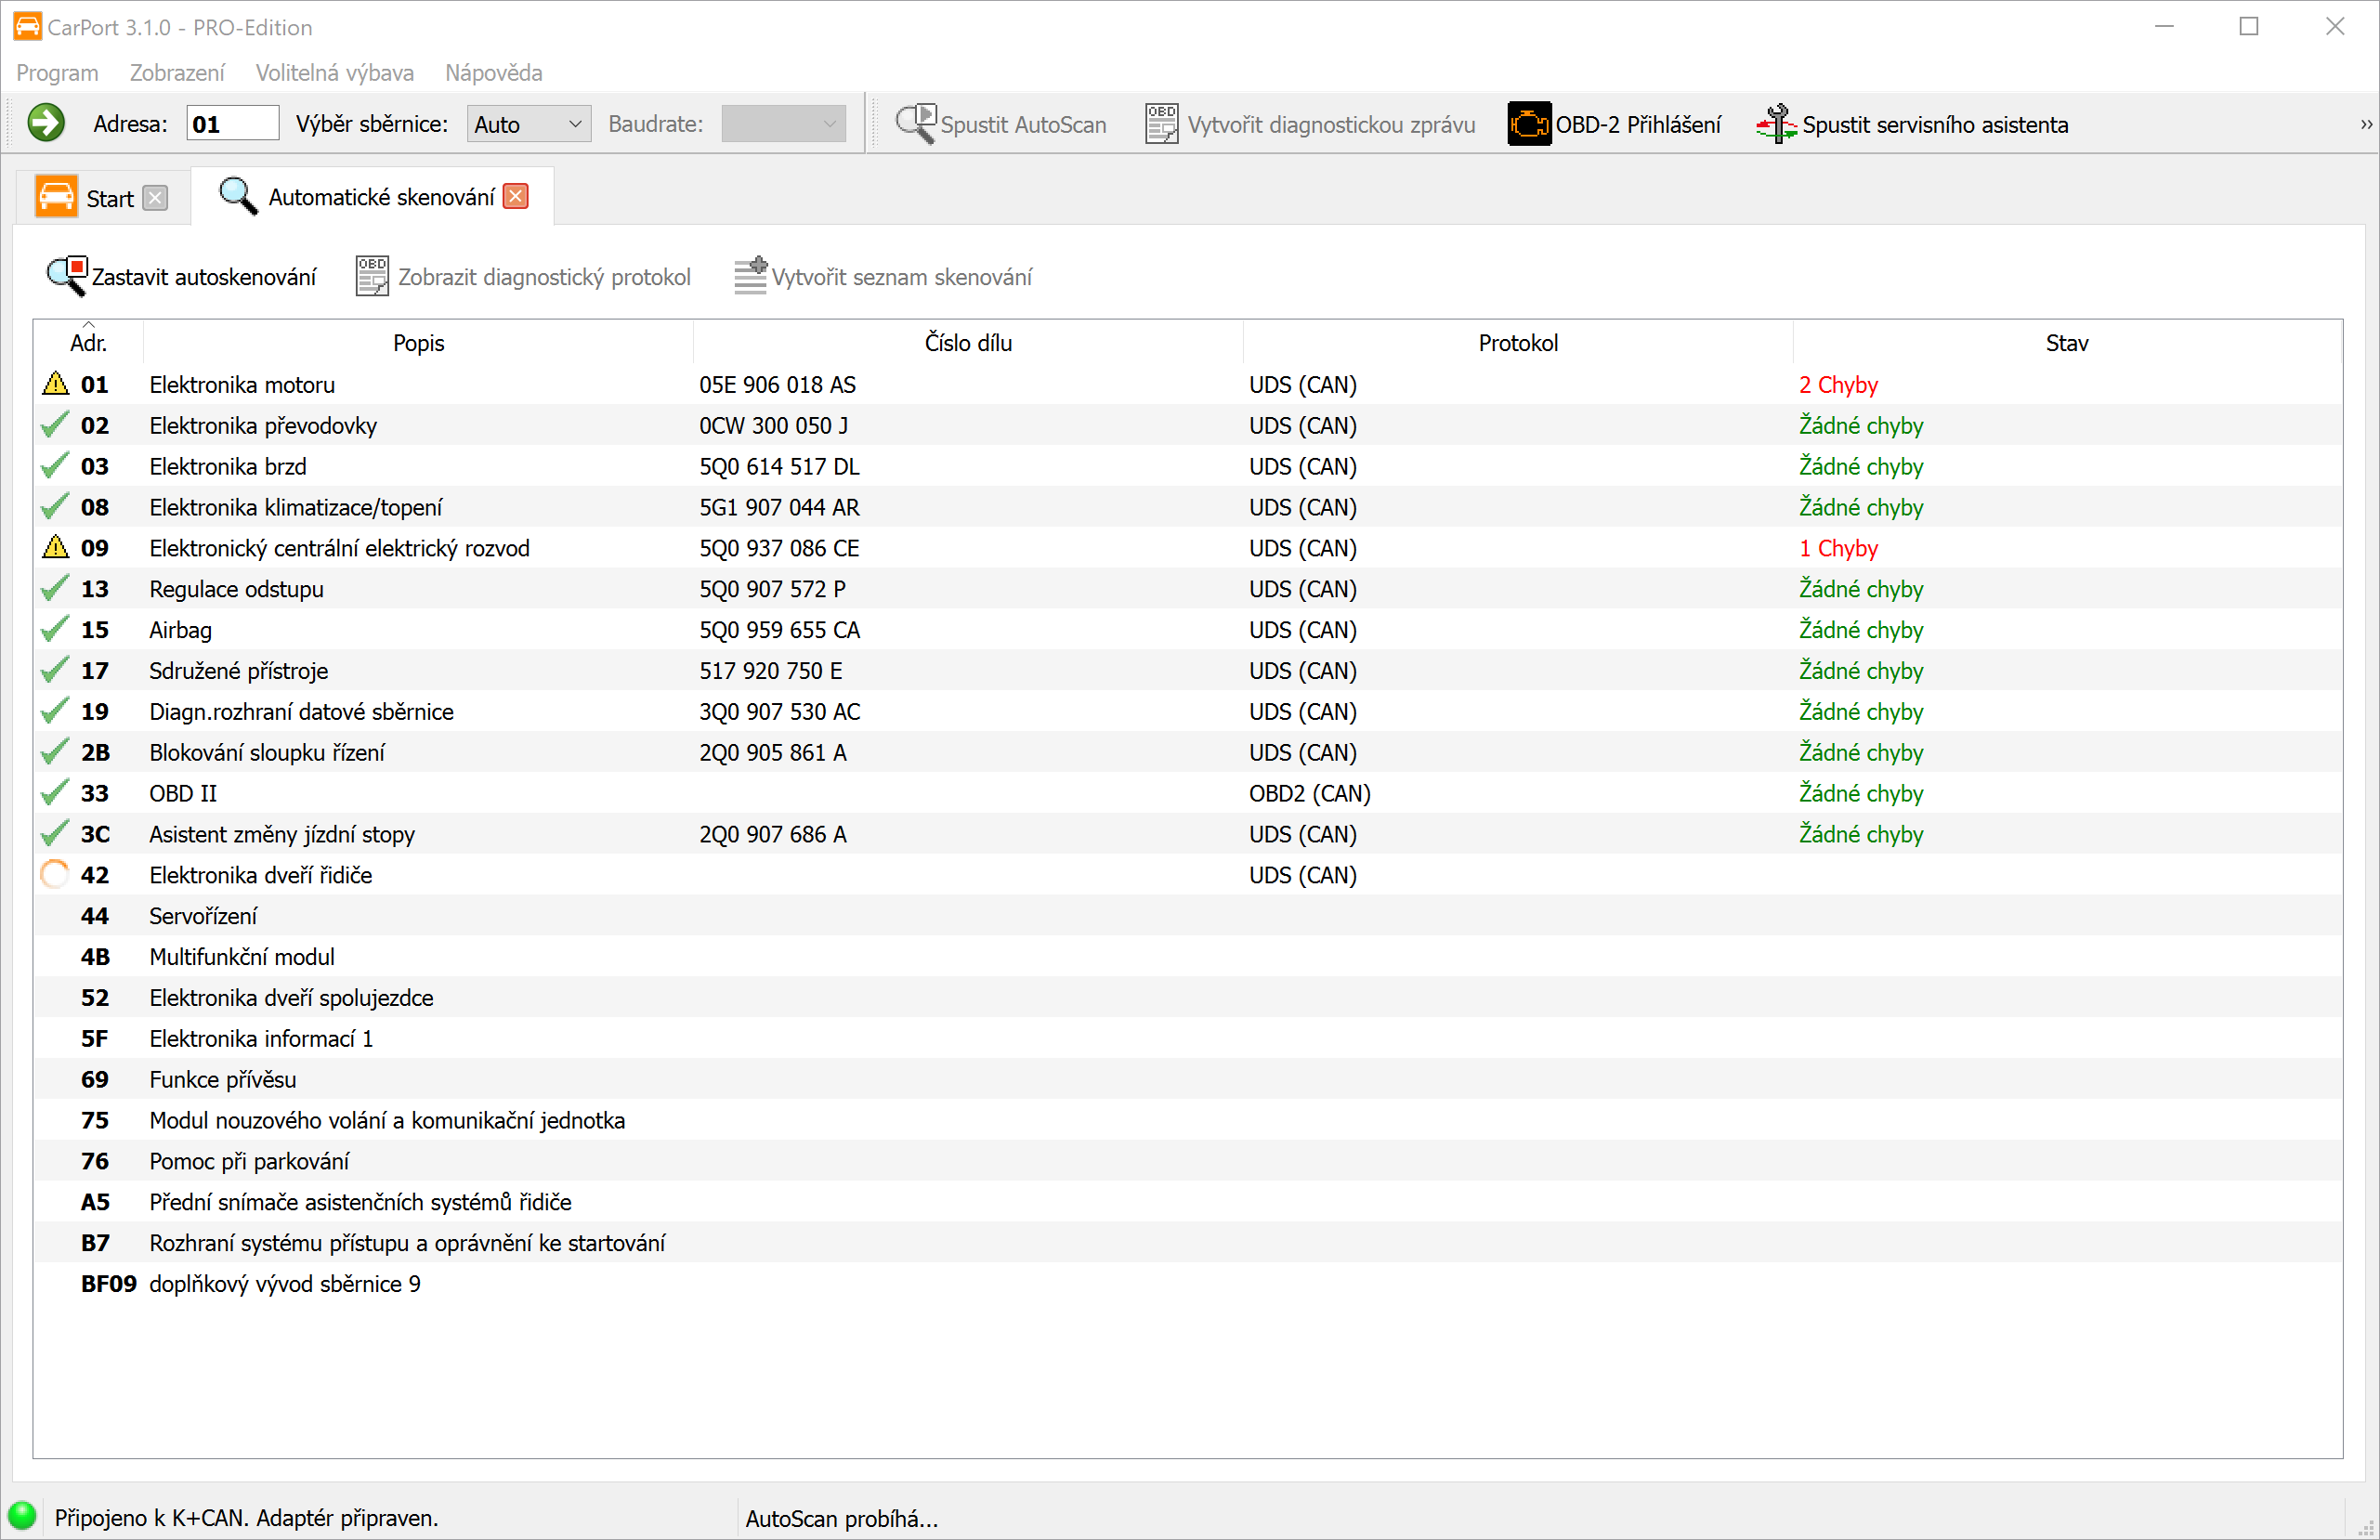Click the warning icon for address 01

(x=56, y=384)
